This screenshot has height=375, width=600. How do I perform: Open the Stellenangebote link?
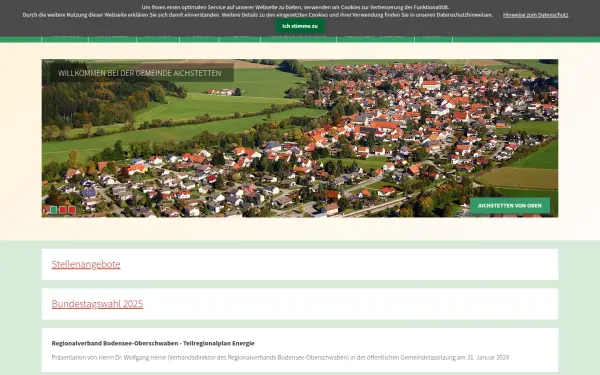click(86, 264)
